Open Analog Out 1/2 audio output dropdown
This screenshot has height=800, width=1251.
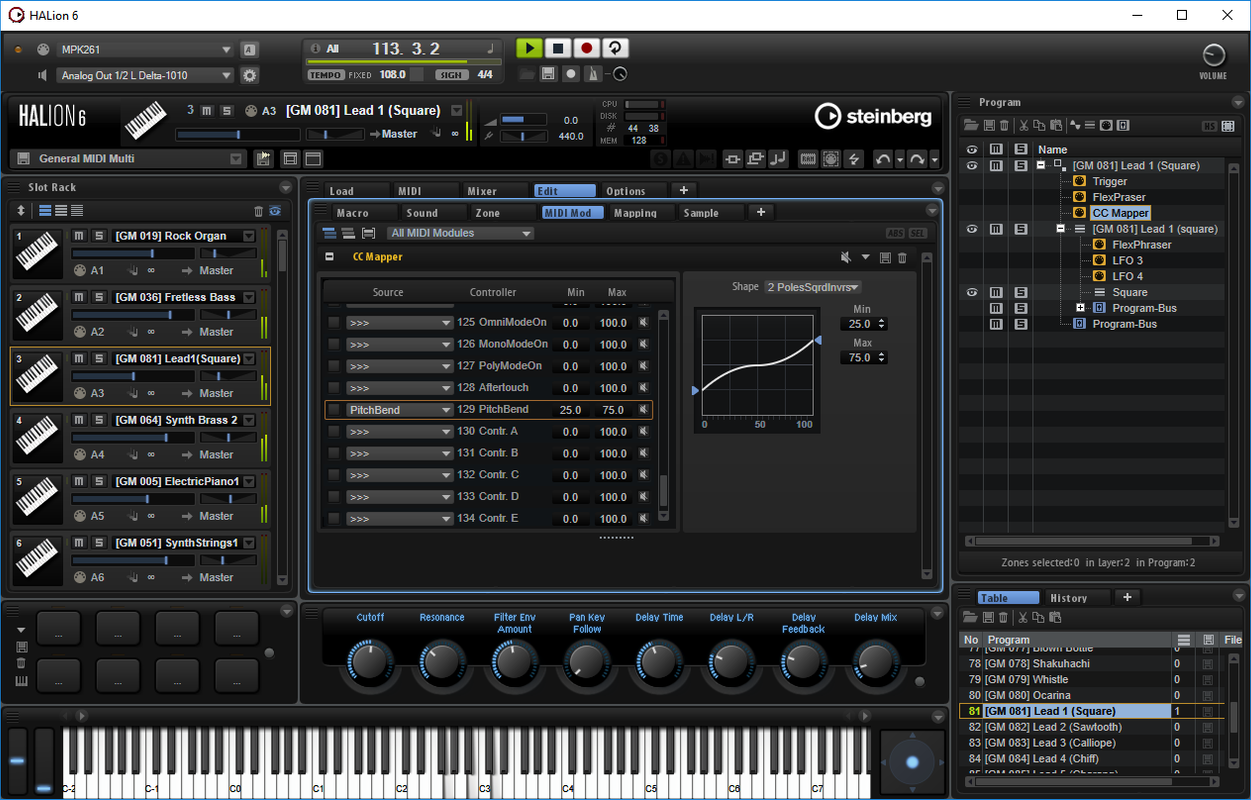[x=146, y=75]
